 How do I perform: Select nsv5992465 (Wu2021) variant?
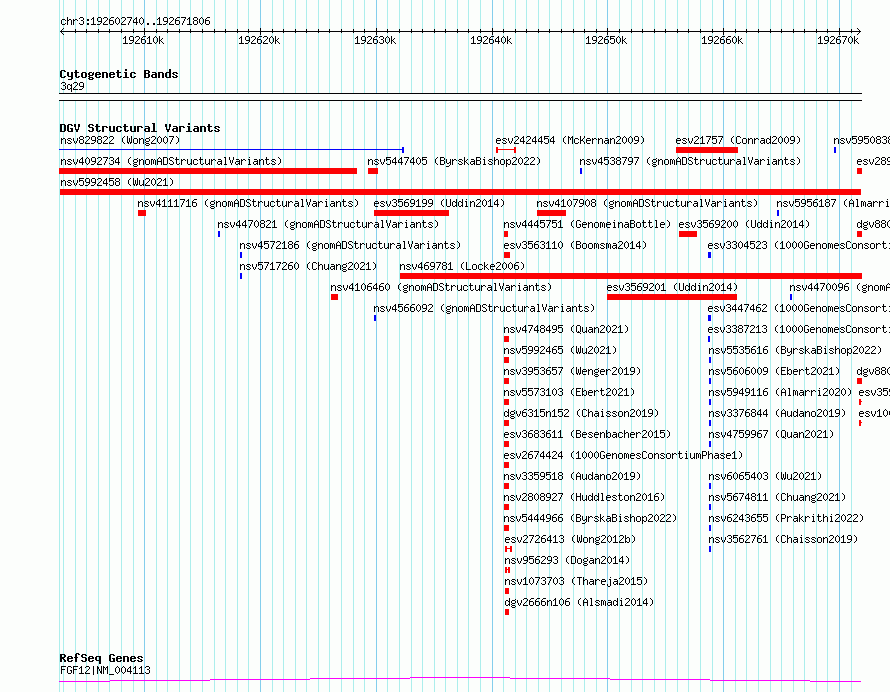click(x=560, y=350)
